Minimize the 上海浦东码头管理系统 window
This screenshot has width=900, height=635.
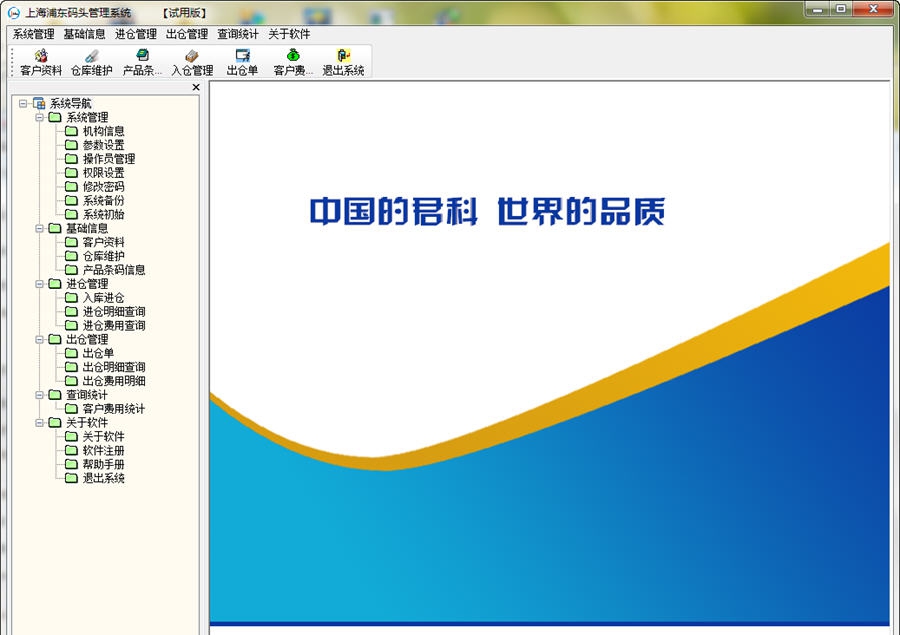[x=818, y=9]
